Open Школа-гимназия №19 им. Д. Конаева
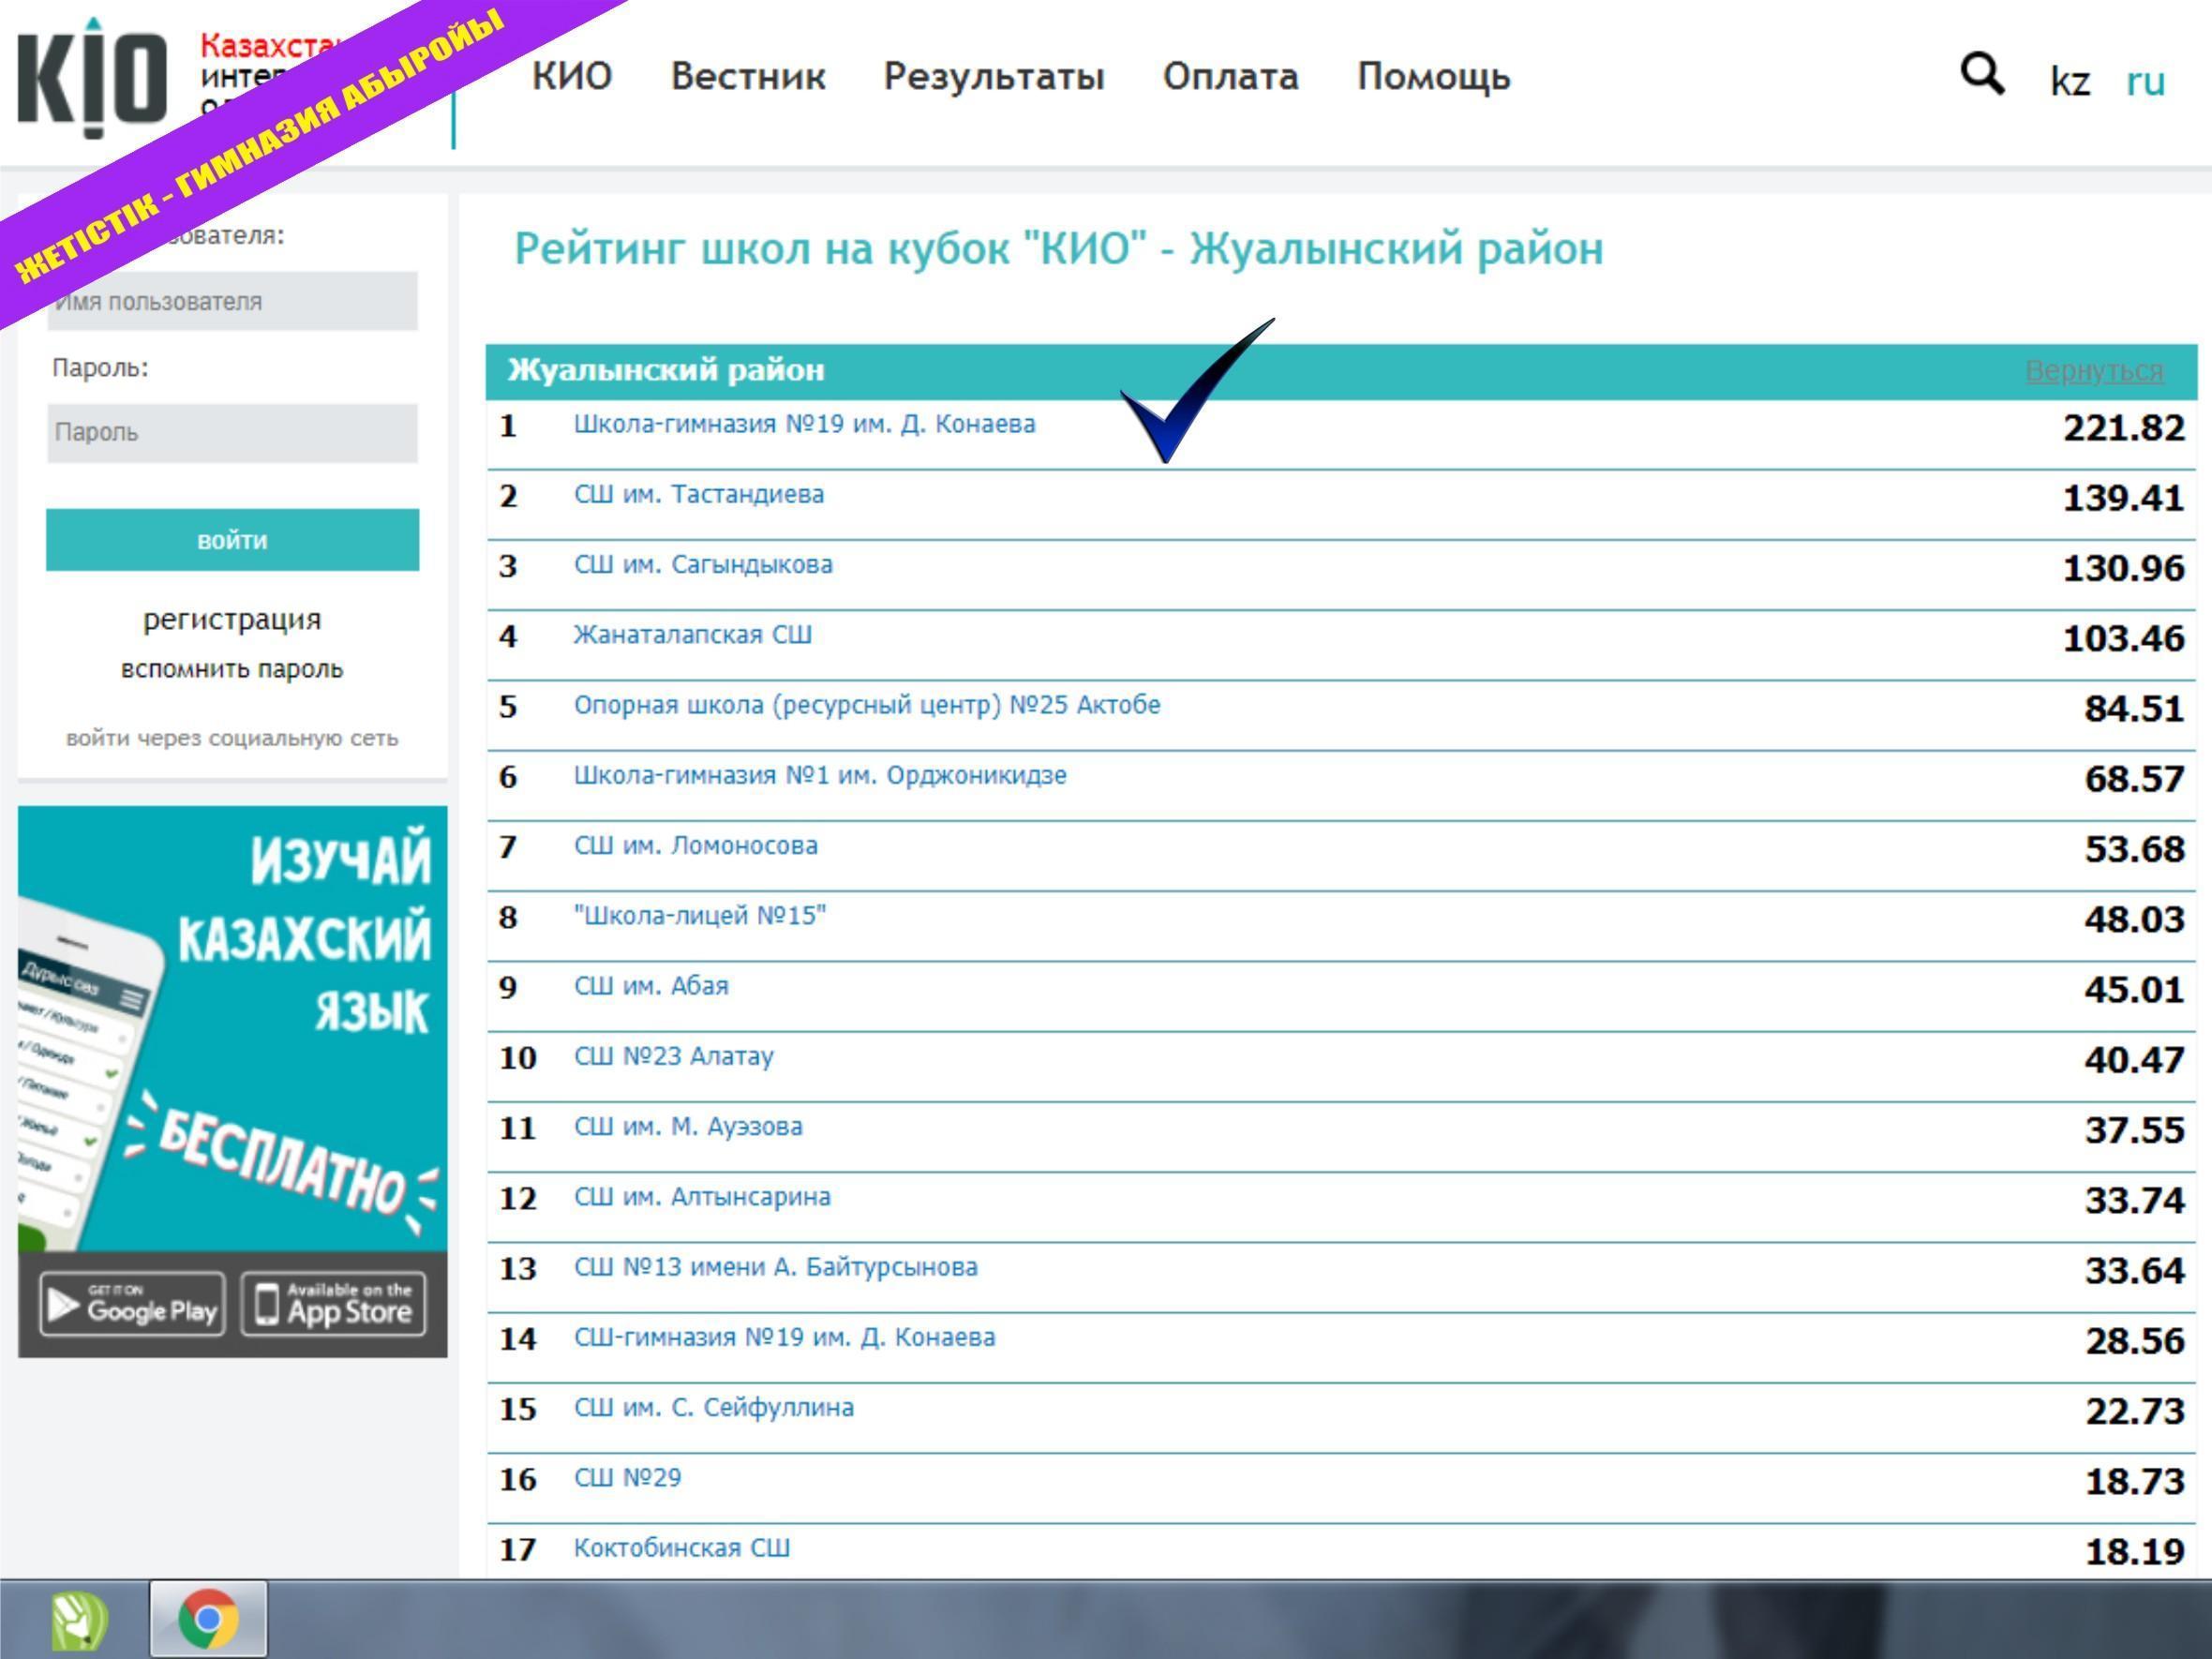Viewport: 2212px width, 1659px height. 804,424
